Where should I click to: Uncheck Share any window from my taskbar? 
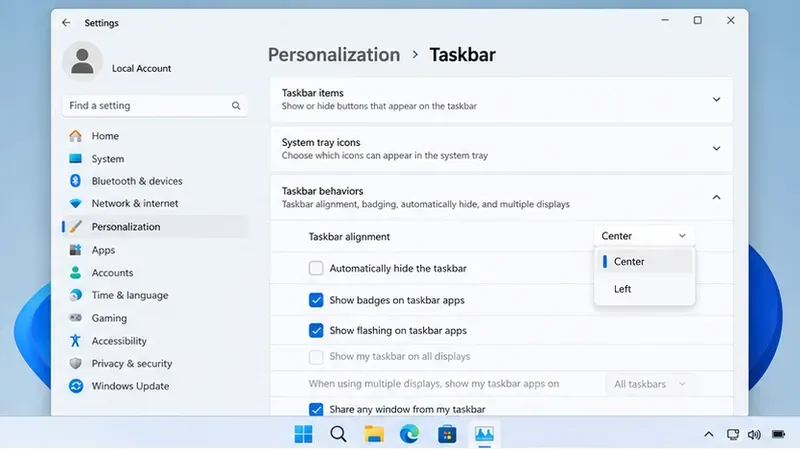pyautogui.click(x=316, y=409)
